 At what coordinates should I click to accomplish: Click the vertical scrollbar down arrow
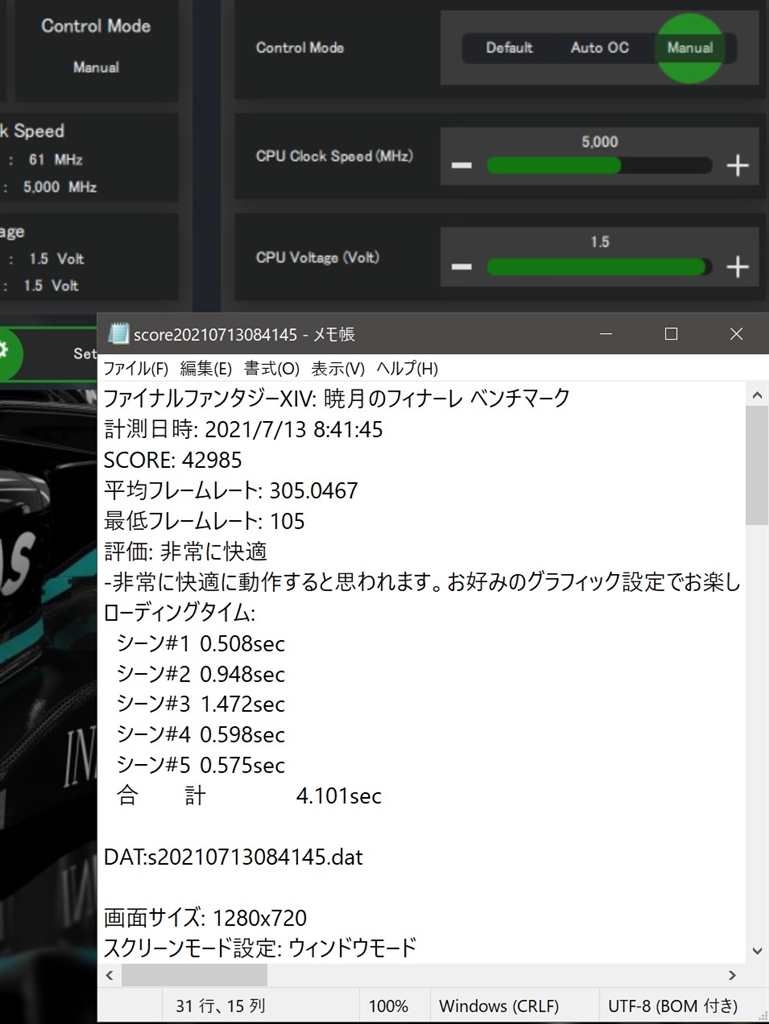click(x=757, y=951)
